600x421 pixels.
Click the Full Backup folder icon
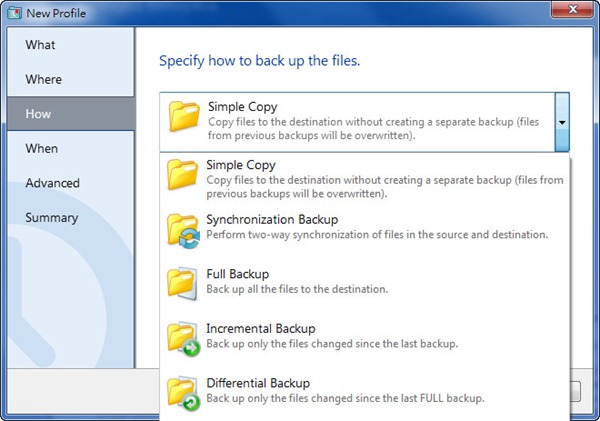tap(185, 284)
